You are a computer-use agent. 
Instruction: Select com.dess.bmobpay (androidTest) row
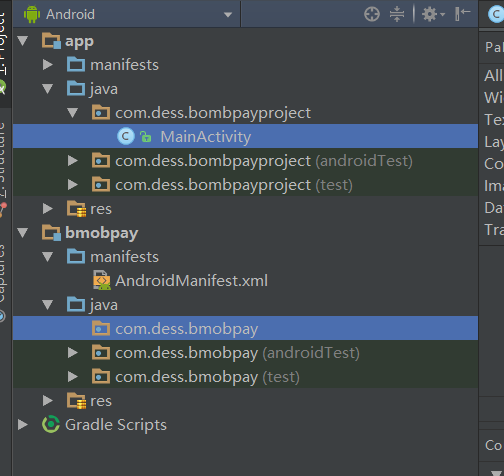pyautogui.click(x=245, y=353)
